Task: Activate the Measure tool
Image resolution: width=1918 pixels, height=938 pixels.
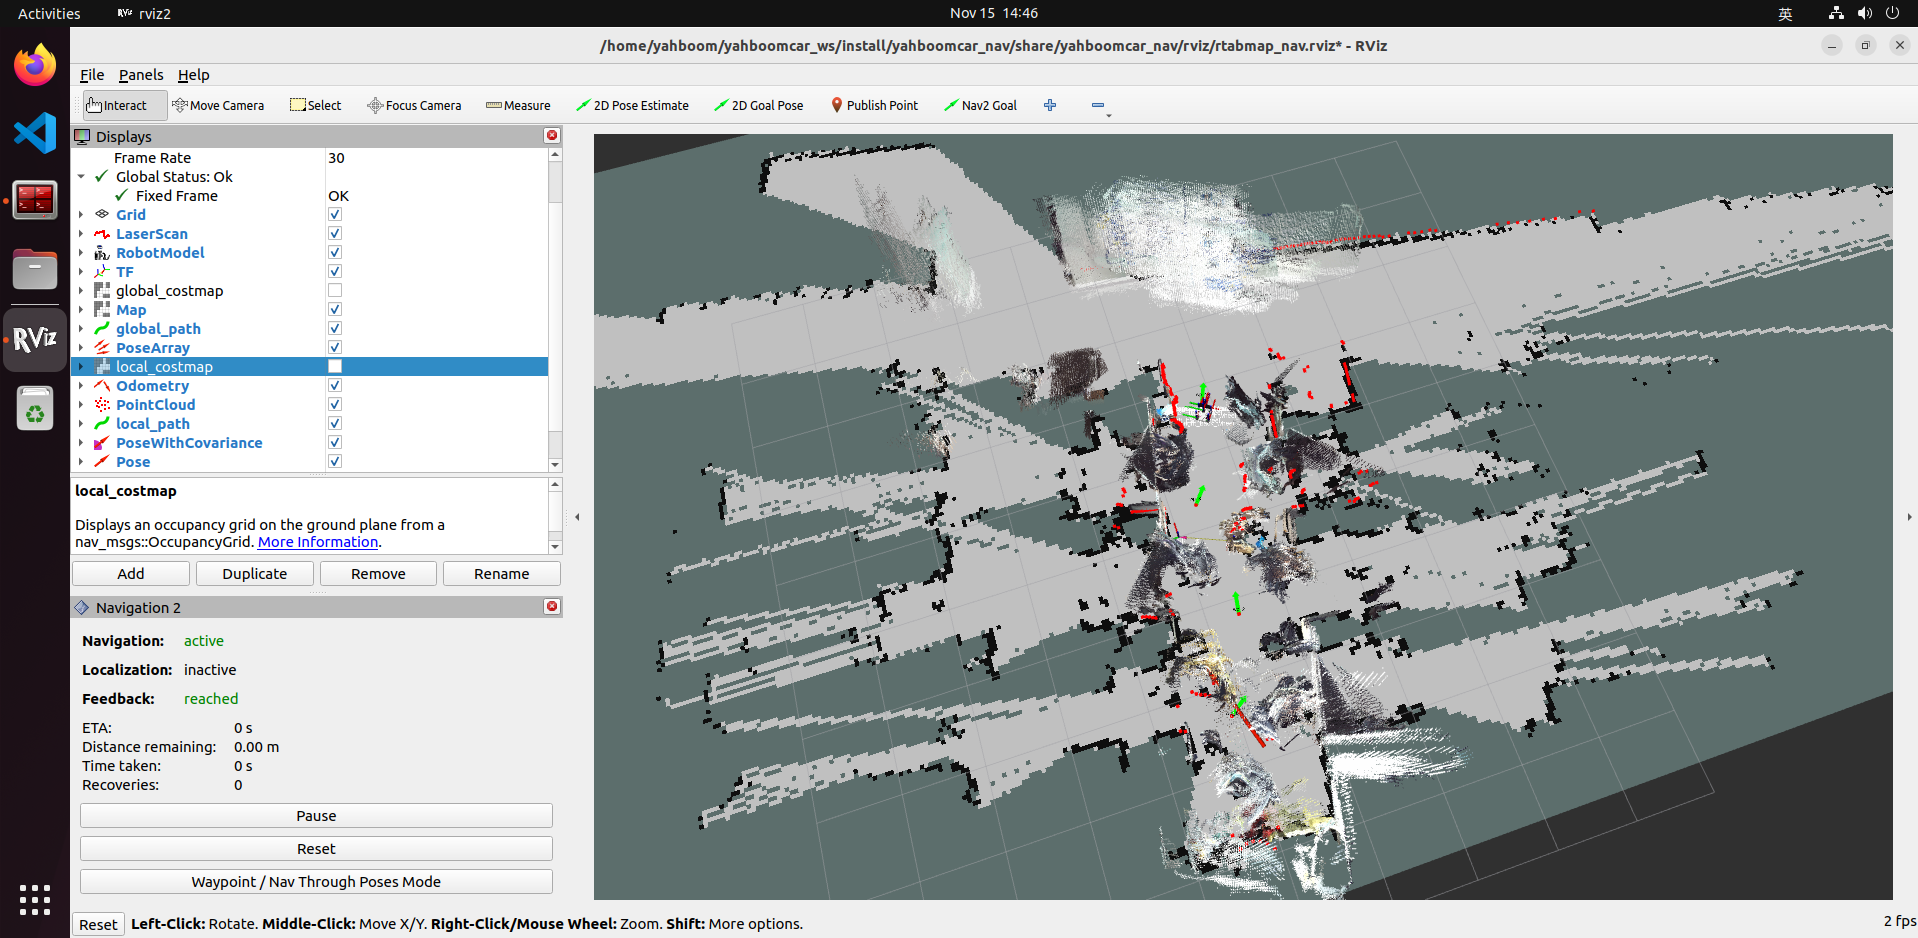Action: point(518,105)
